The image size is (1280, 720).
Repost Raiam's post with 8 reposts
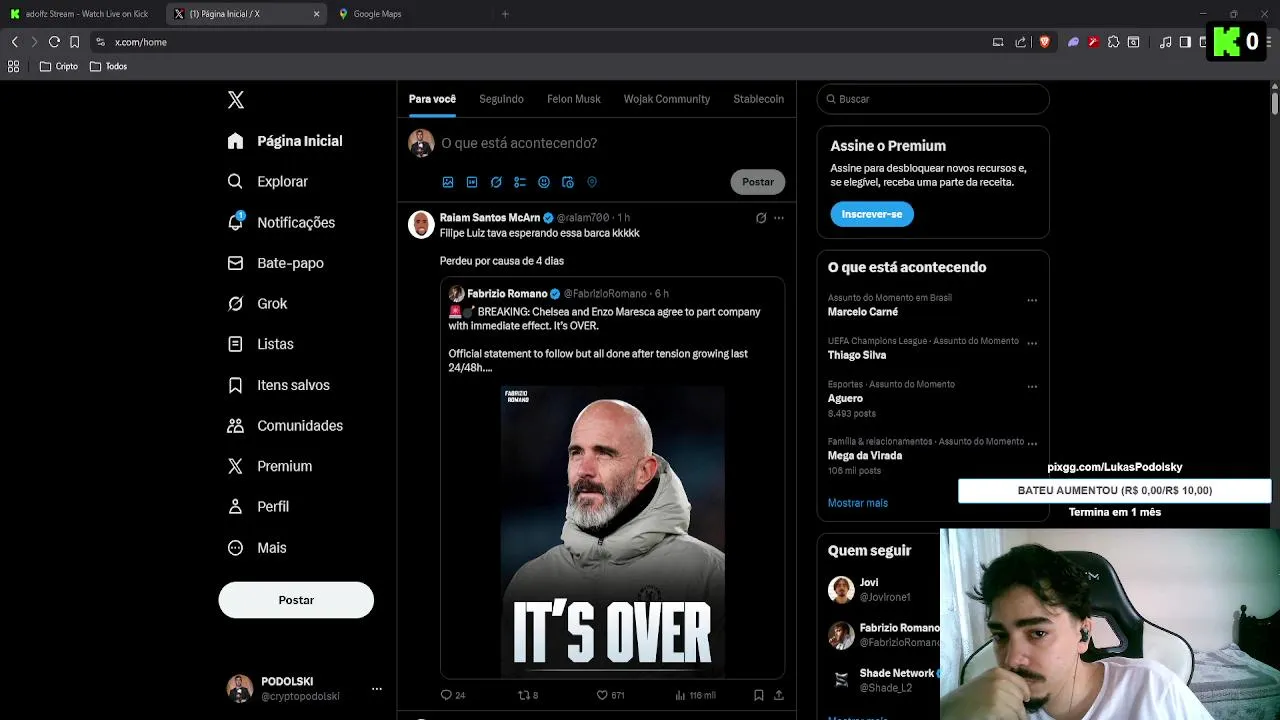click(x=527, y=695)
